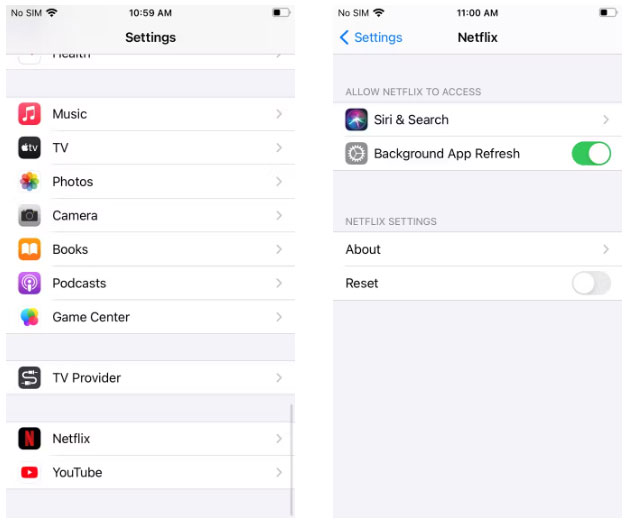Screen dimensions: 628x528
Task: Tap the Wi-Fi icon in Netflix screen status bar
Action: click(378, 12)
